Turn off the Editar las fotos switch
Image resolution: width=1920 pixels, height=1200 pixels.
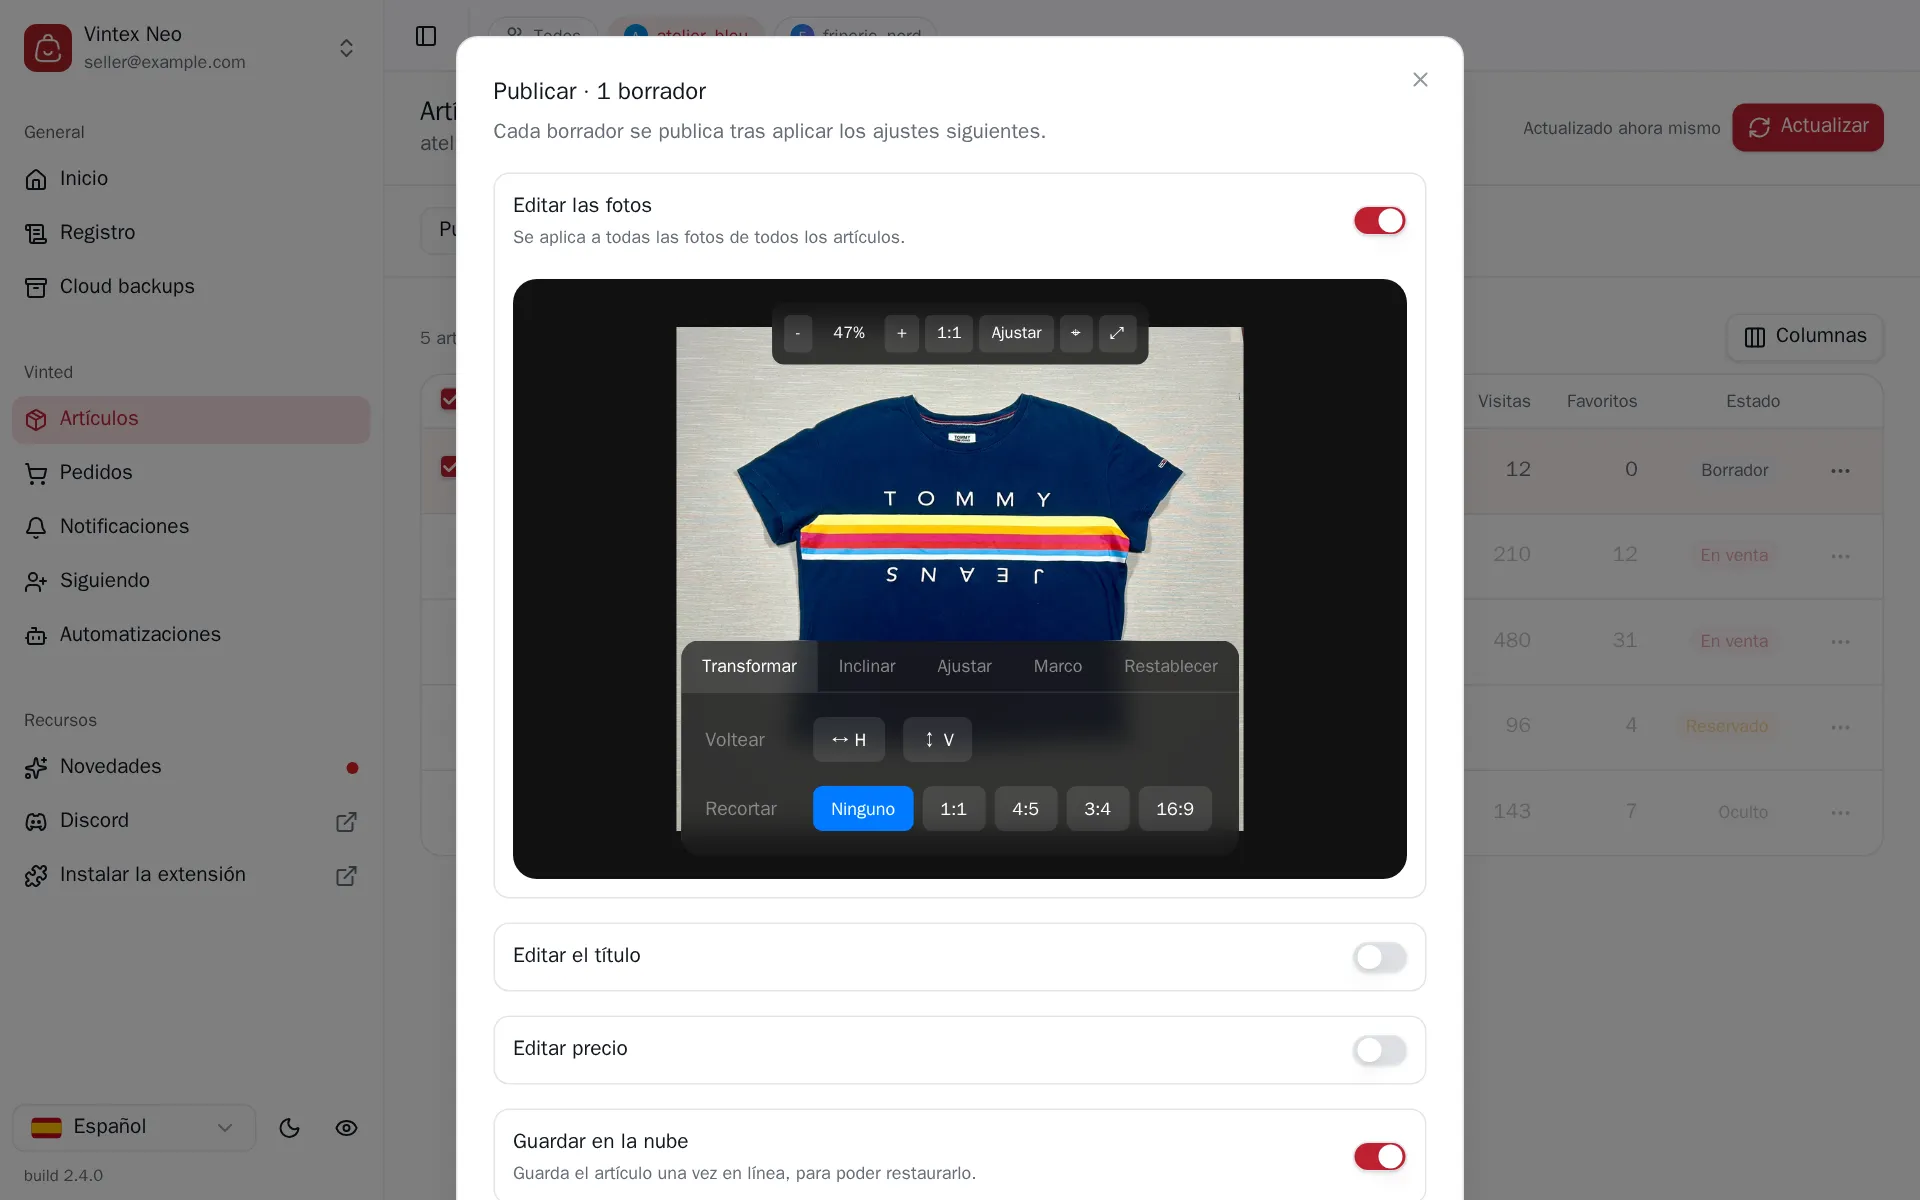pos(1380,220)
